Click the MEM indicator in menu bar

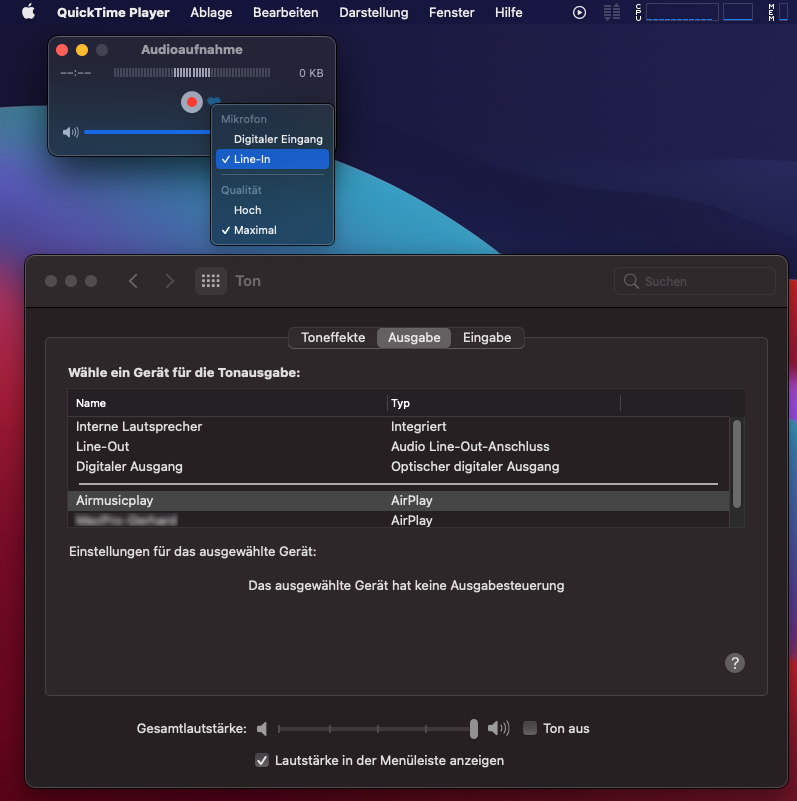(x=779, y=12)
